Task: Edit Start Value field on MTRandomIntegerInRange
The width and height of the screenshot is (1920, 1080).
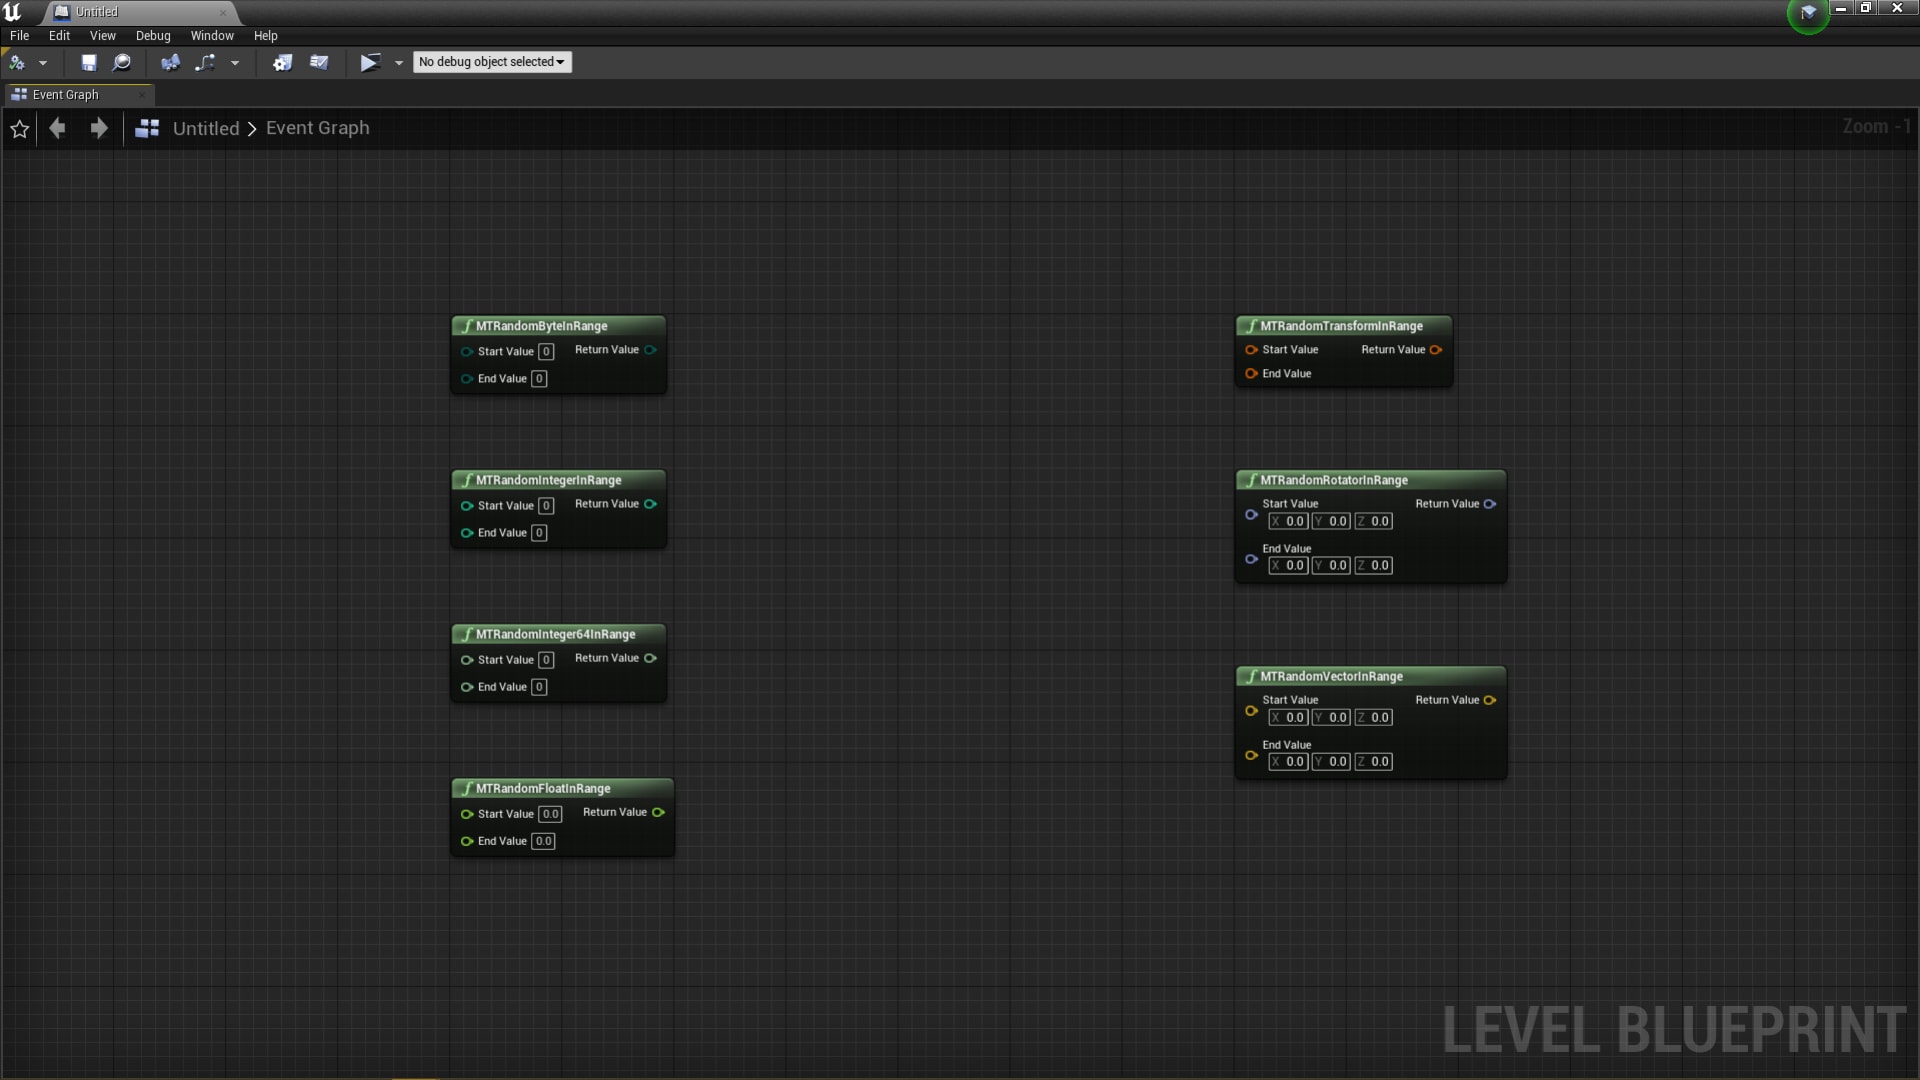Action: point(546,505)
